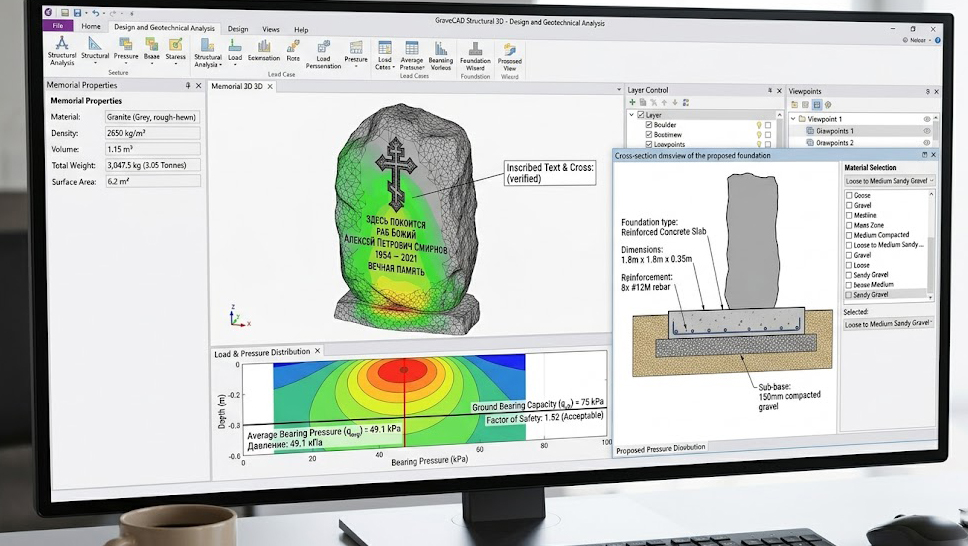Move layer up in Layer Control
968x546 pixels.
pos(664,103)
